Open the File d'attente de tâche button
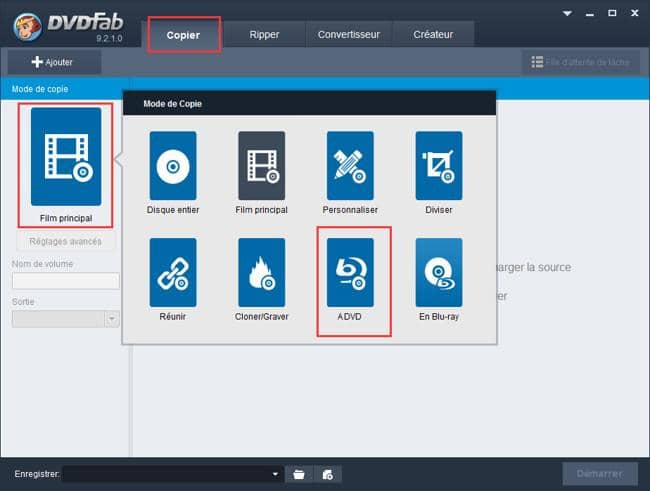The width and height of the screenshot is (650, 491). (580, 62)
